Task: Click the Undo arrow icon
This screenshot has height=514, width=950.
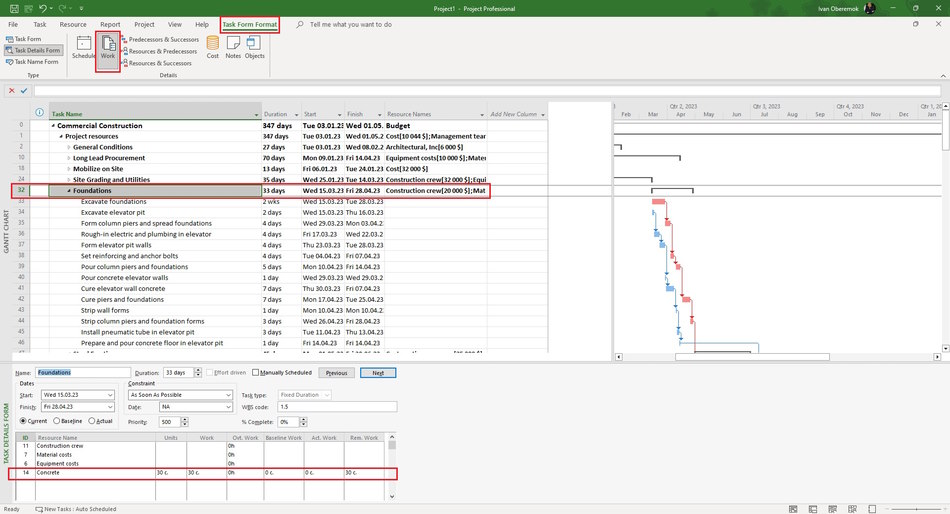Action: (42, 8)
